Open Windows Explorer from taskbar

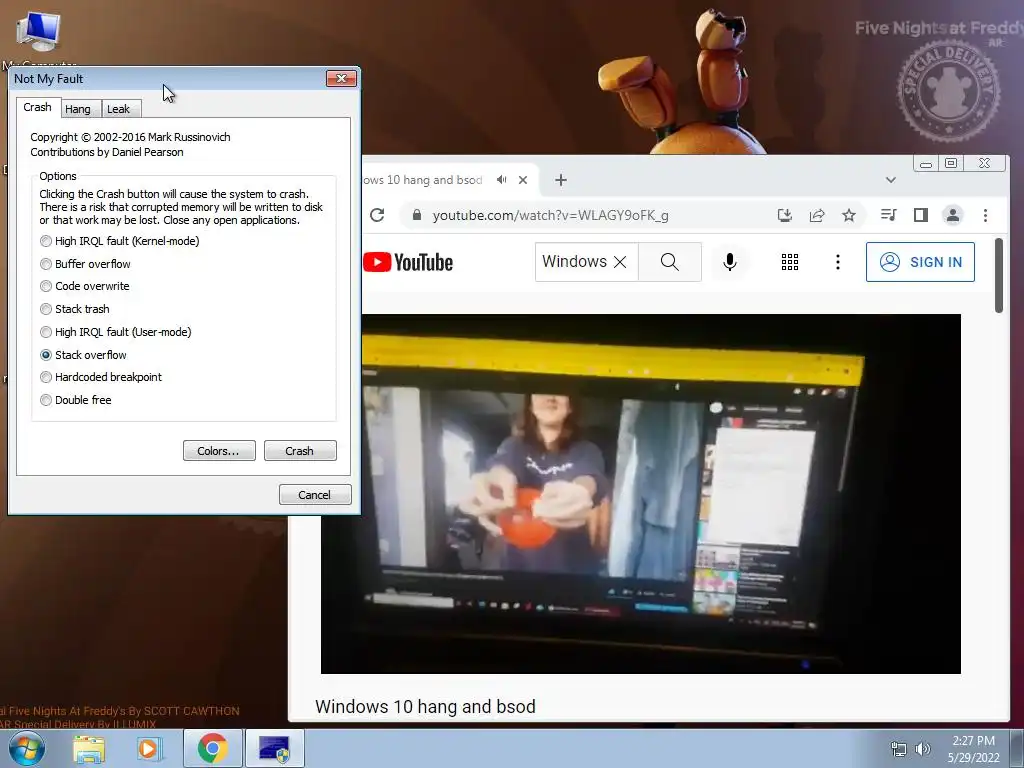click(89, 748)
